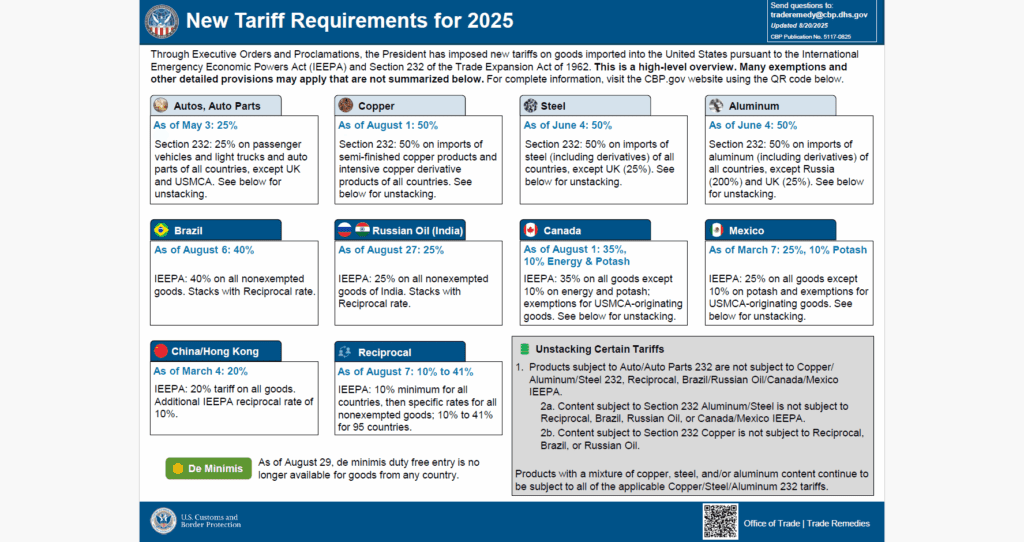Click the Mexico flag icon
Viewport: 1024px width, 542px height.
click(716, 230)
